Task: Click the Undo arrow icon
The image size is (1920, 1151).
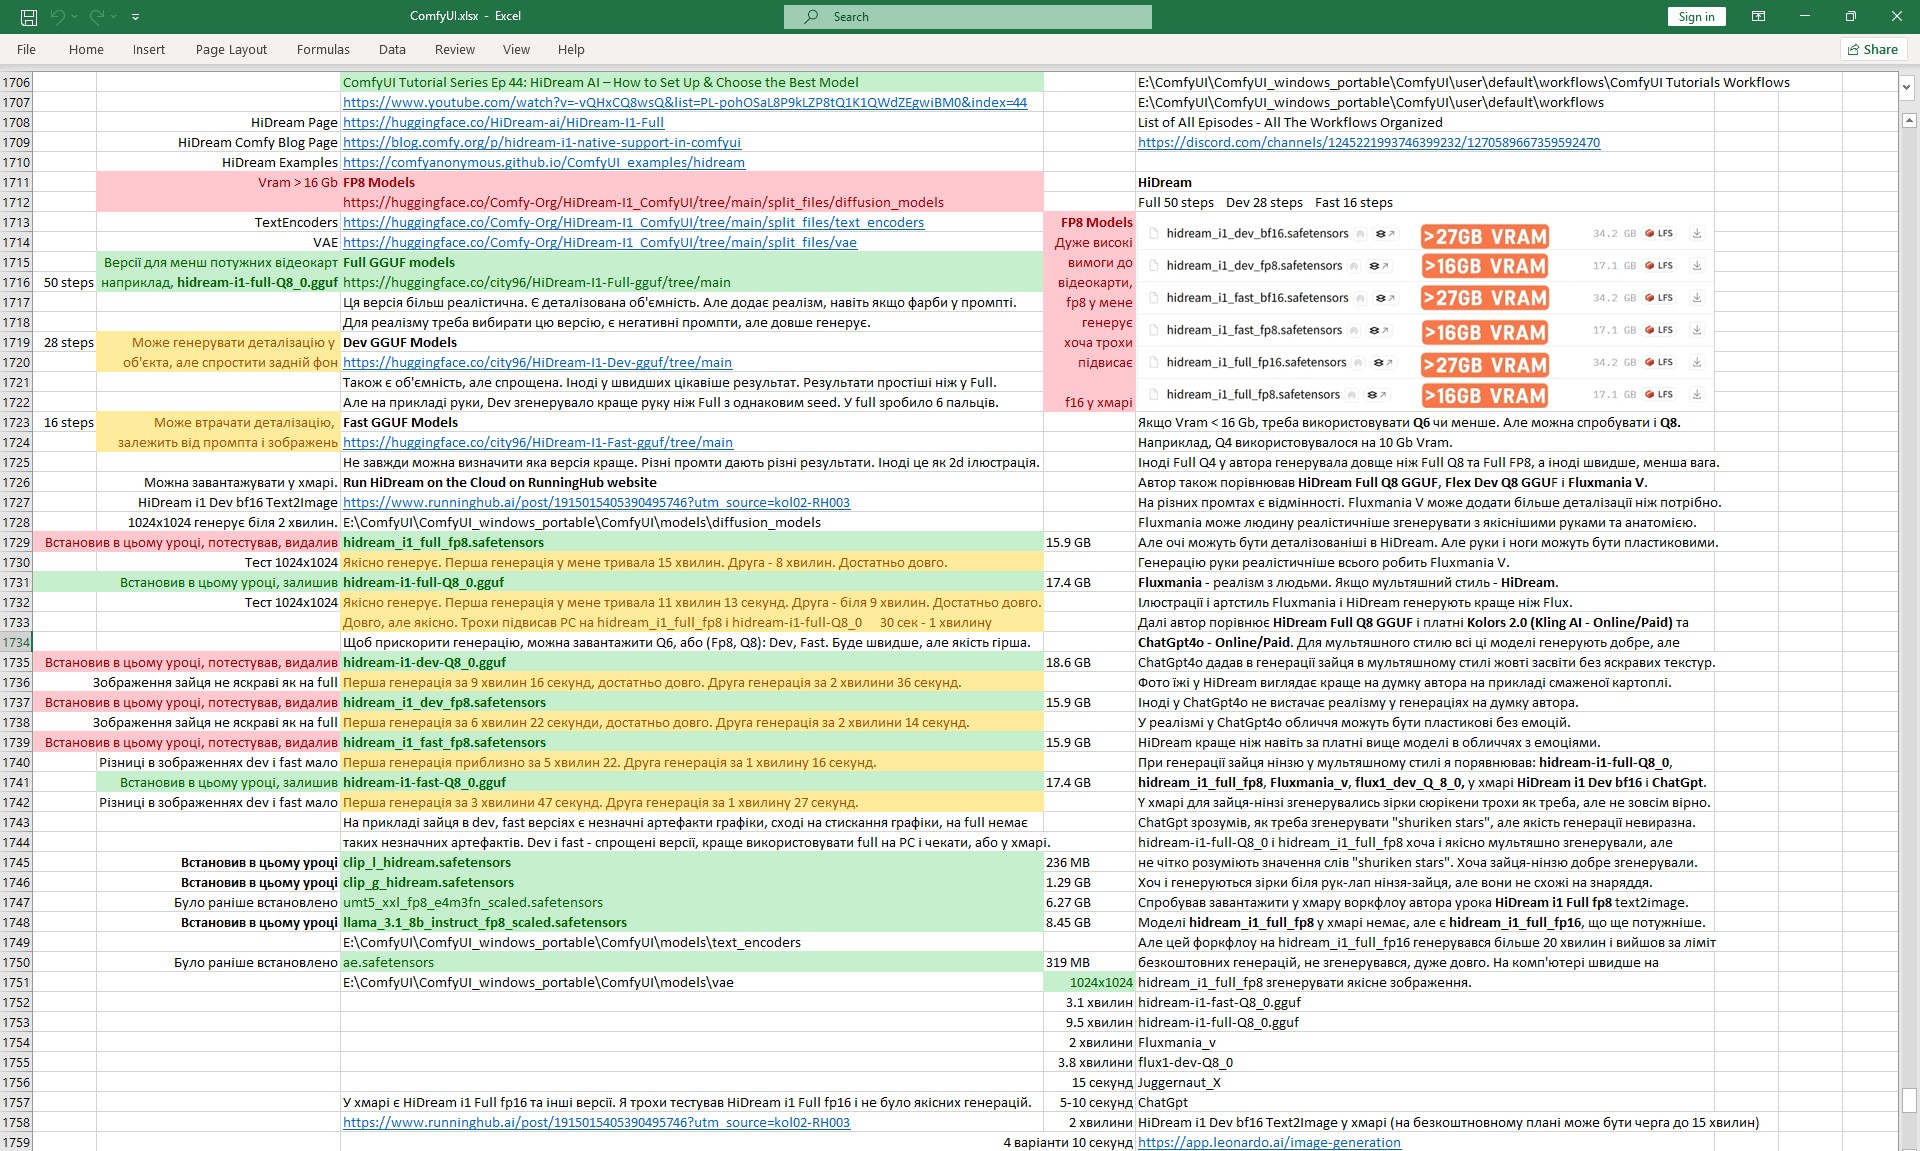Action: coord(58,17)
